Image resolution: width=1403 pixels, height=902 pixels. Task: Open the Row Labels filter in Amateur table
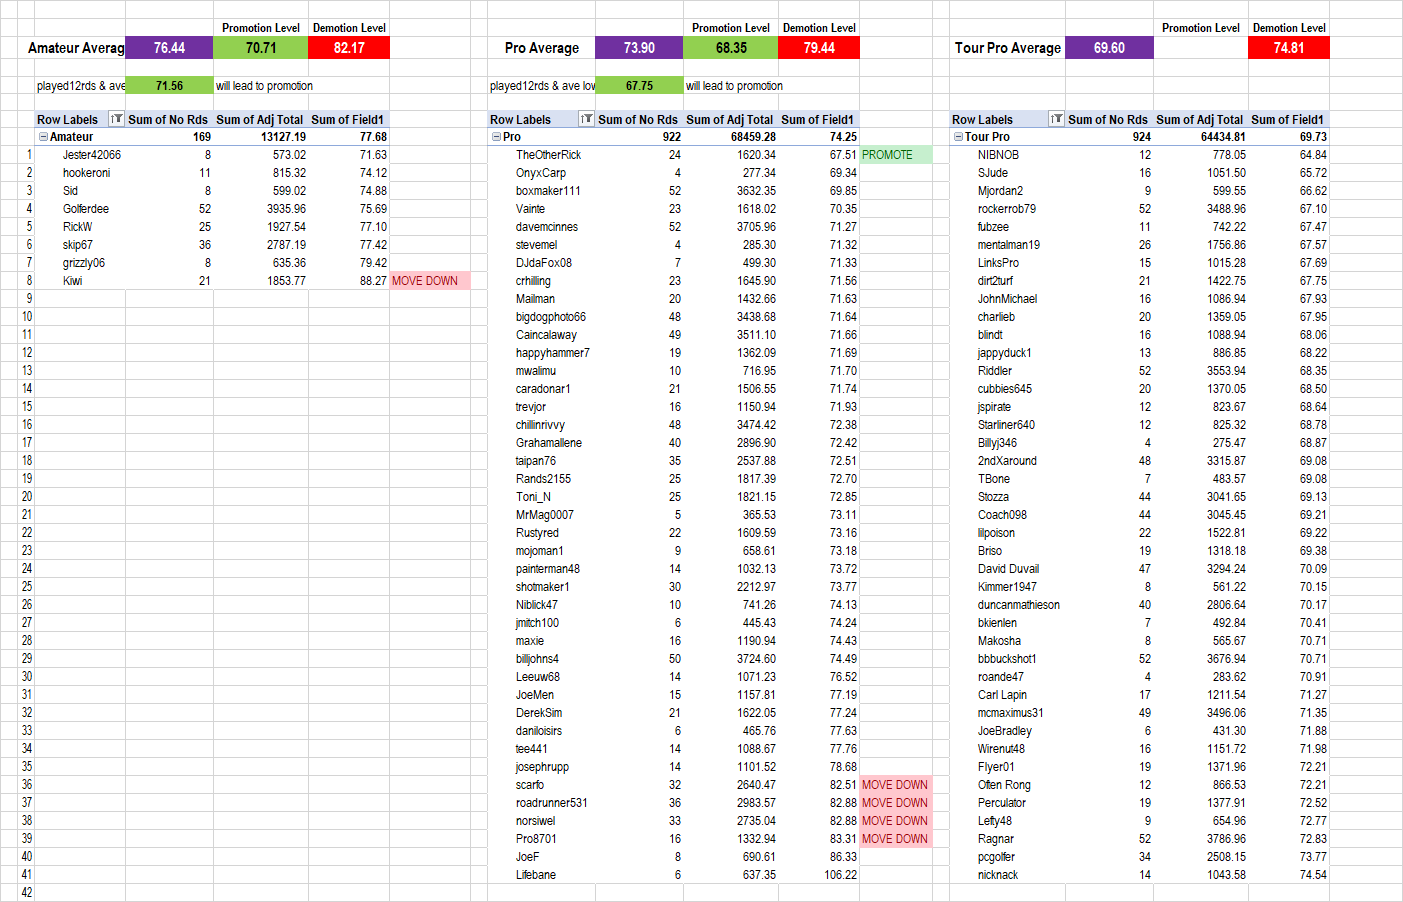coord(116,119)
